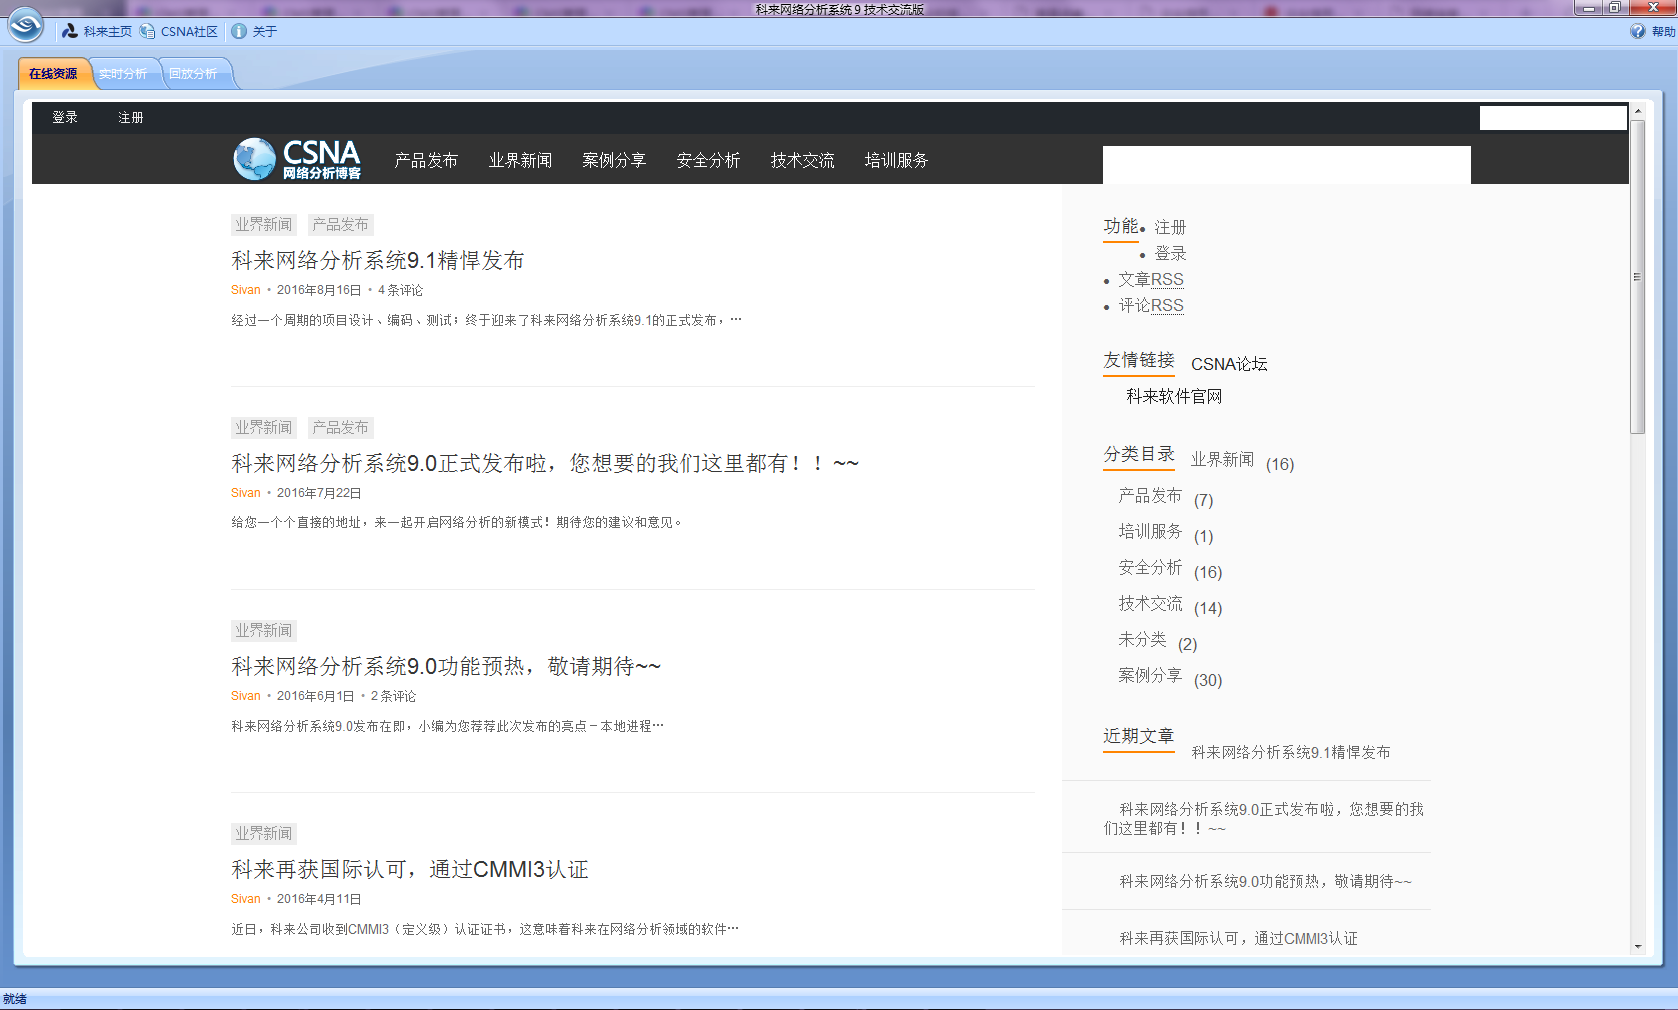
Task: Click the 文章RSS feed link
Action: point(1151,280)
